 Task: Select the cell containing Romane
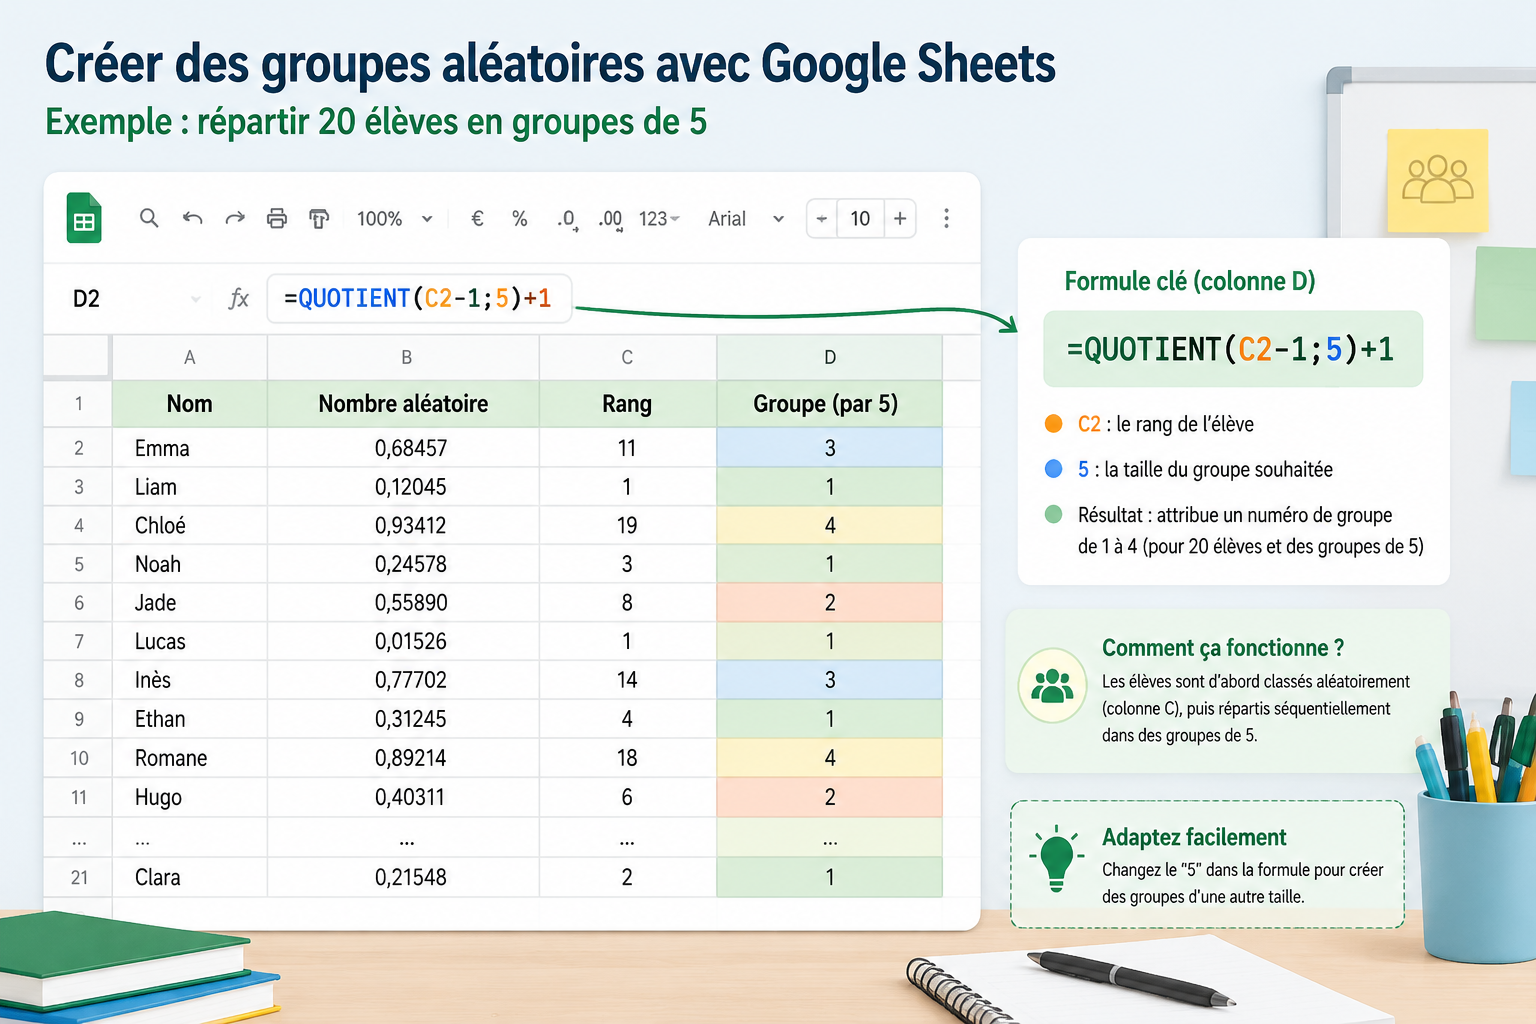click(x=189, y=758)
